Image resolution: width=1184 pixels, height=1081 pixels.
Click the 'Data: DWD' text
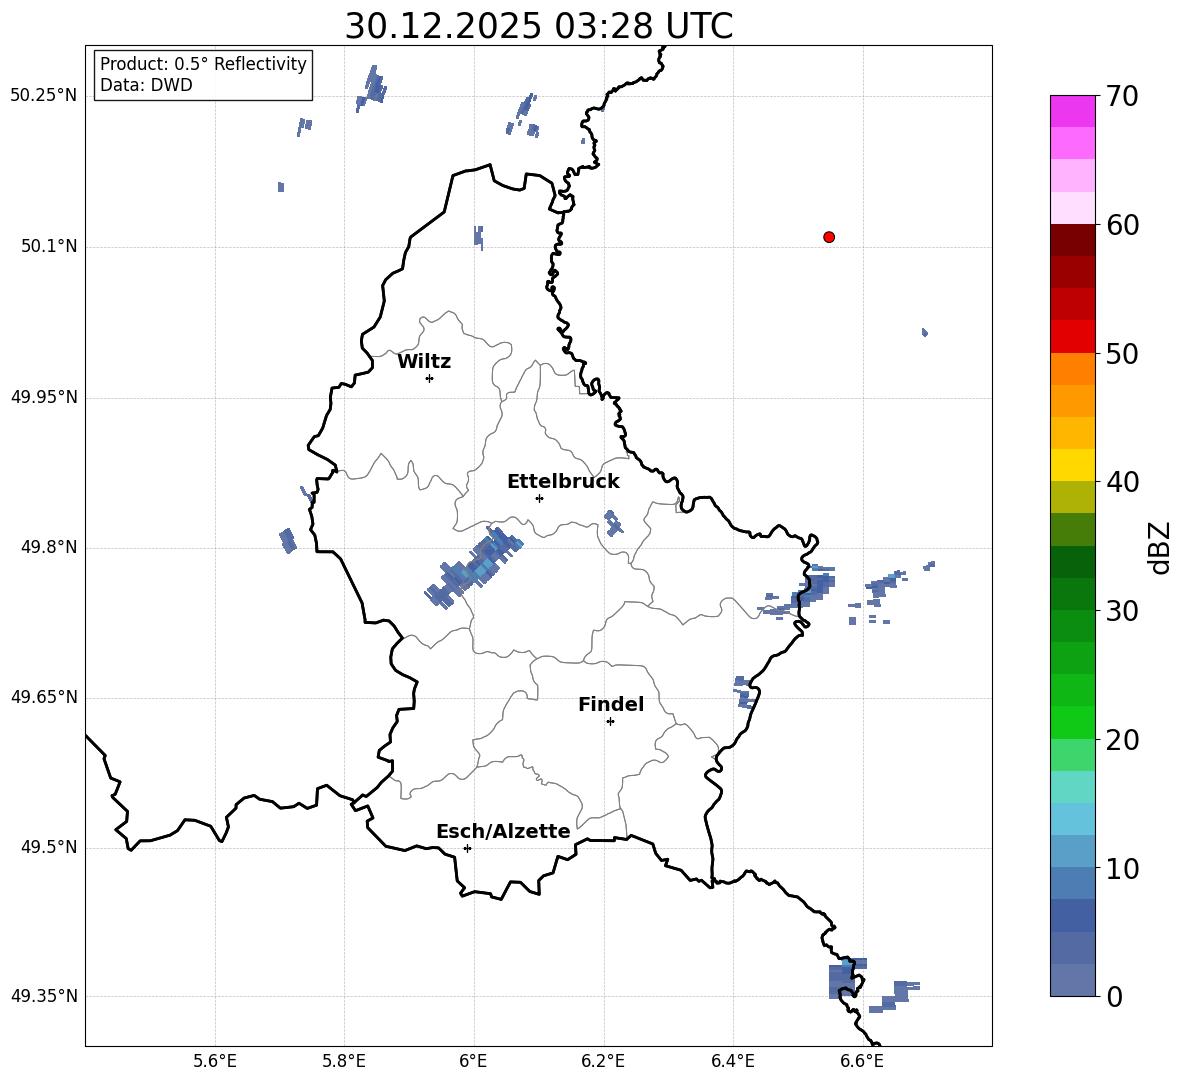click(x=146, y=85)
